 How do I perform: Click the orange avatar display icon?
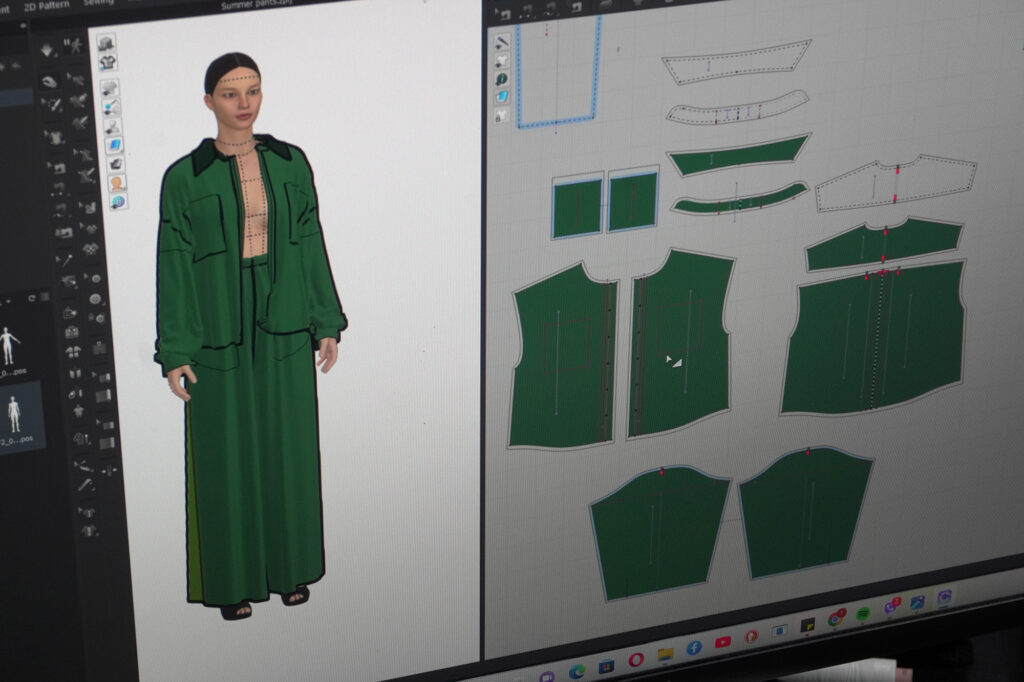(x=117, y=184)
